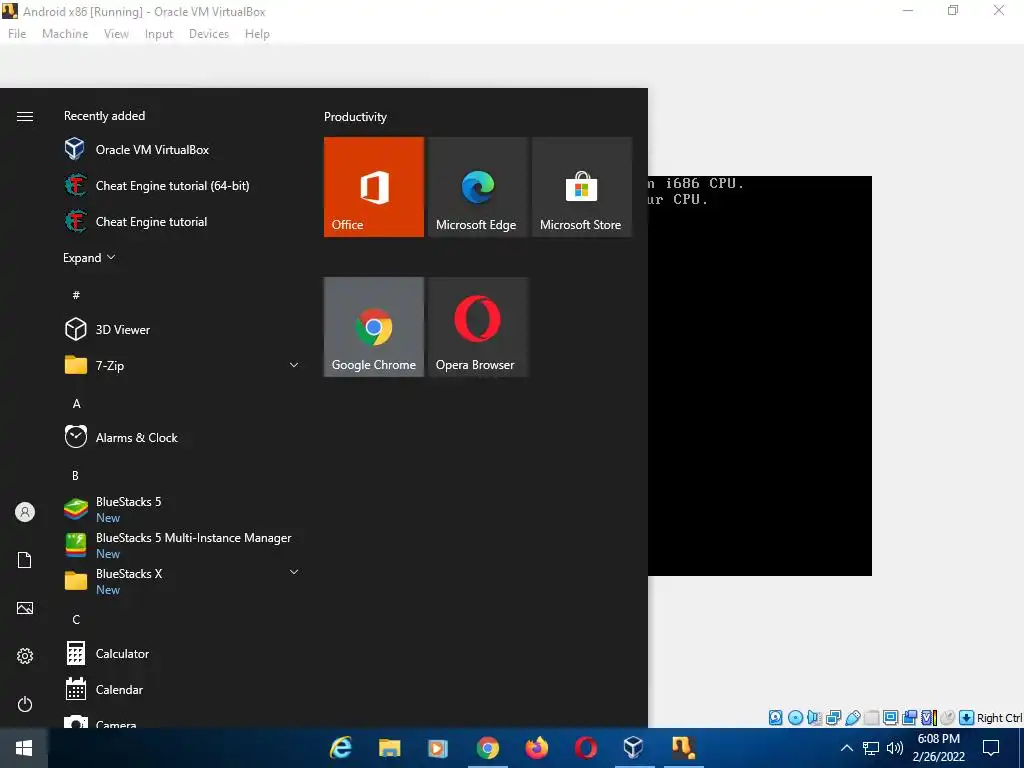Expand the Recently added list
The width and height of the screenshot is (1024, 768).
(89, 257)
